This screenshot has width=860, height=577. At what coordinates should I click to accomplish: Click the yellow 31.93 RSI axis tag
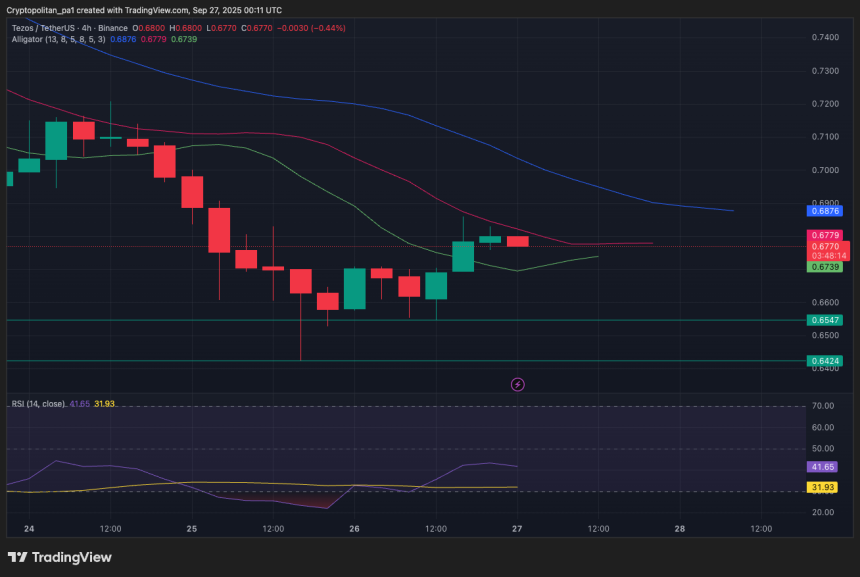click(x=824, y=487)
